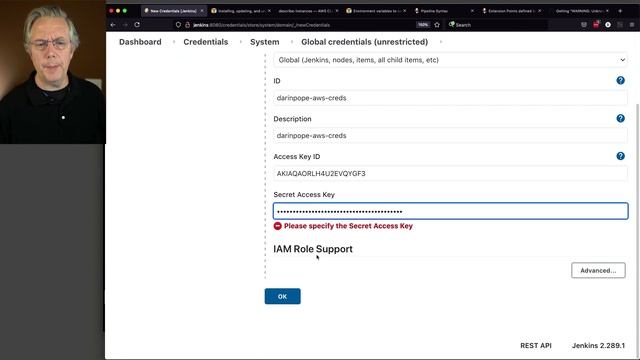Close the New Credentials [Jenkins] tab
The width and height of the screenshot is (640, 360).
click(202, 11)
